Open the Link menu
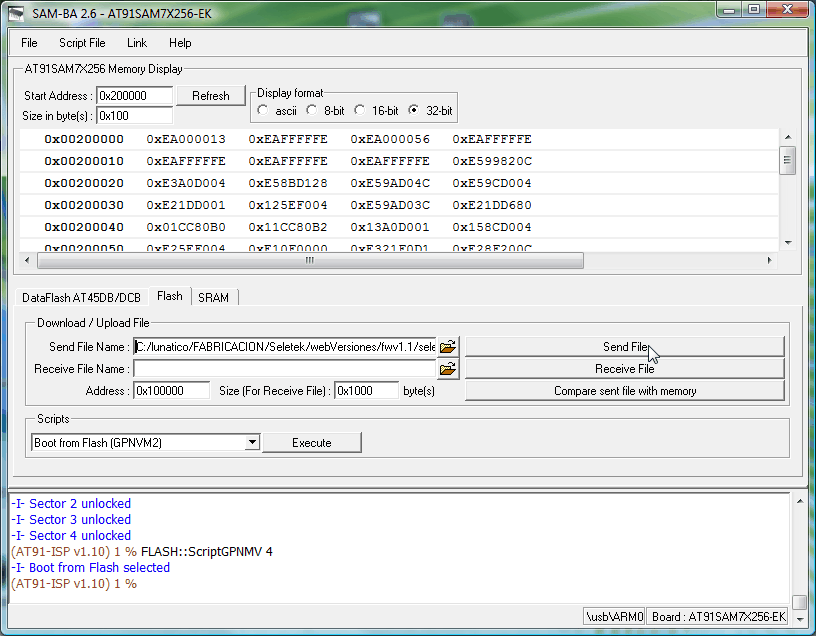The width and height of the screenshot is (816, 636). (137, 43)
